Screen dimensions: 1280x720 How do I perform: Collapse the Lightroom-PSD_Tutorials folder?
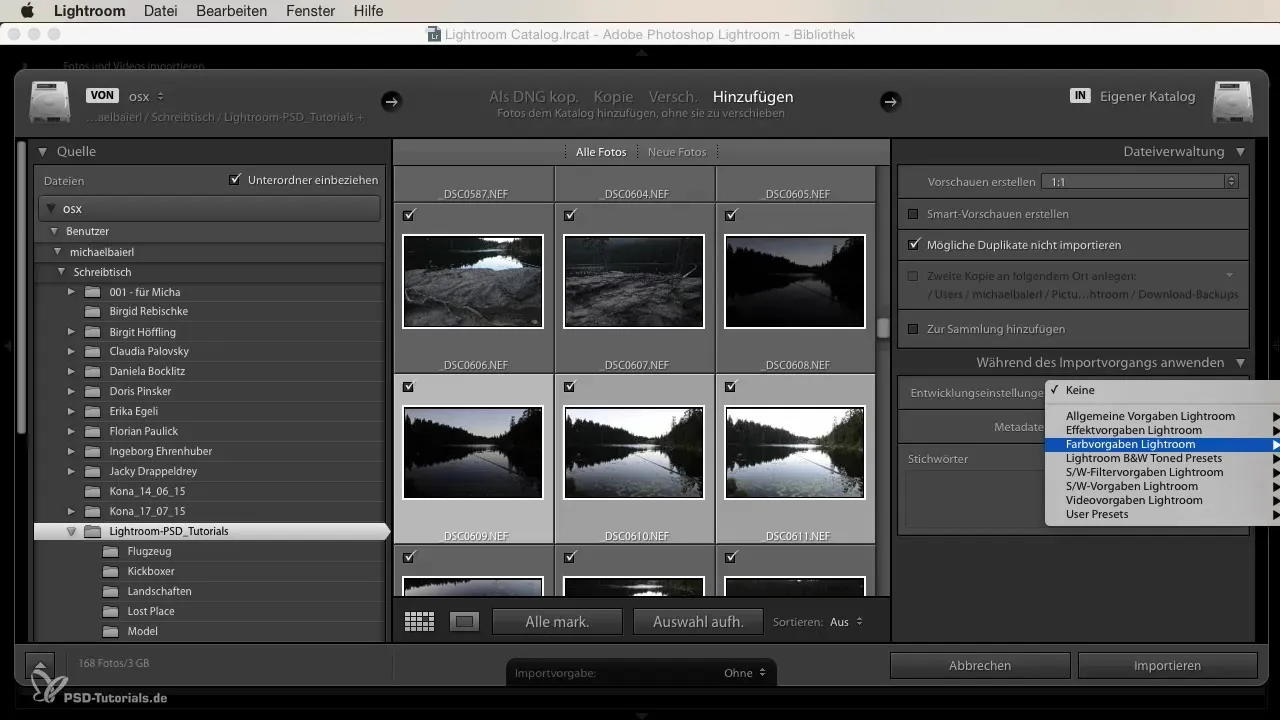point(71,532)
